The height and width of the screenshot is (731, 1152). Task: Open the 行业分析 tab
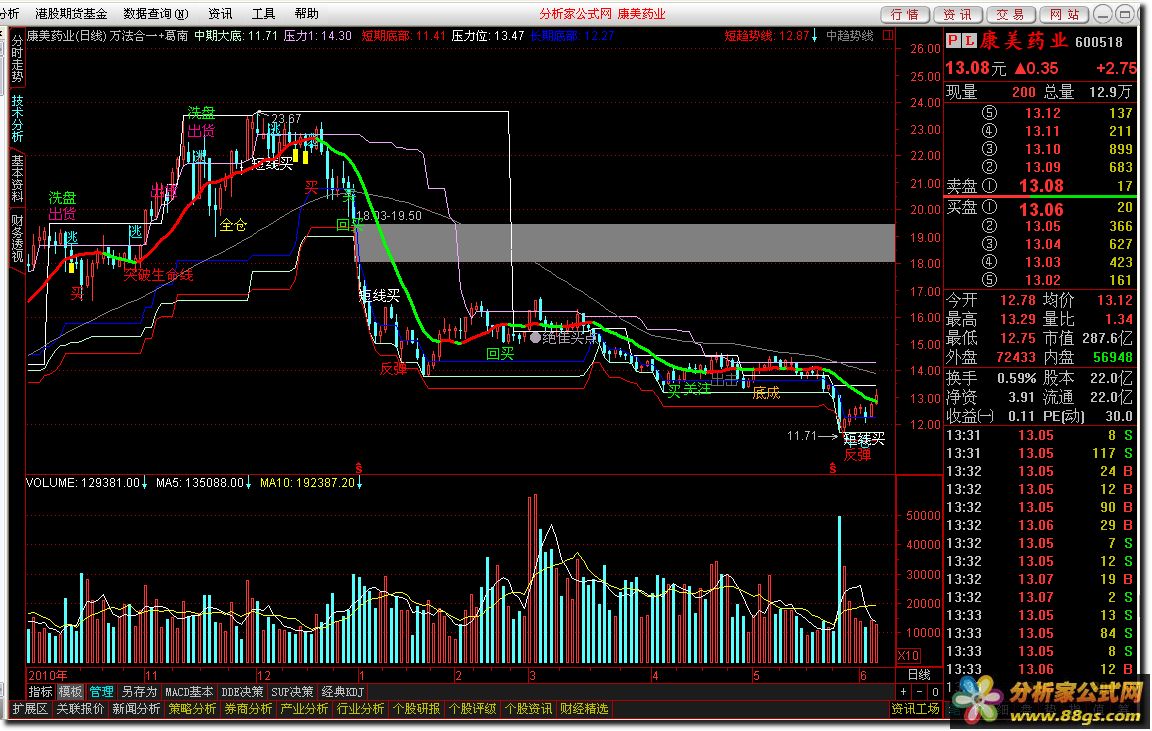(x=360, y=709)
